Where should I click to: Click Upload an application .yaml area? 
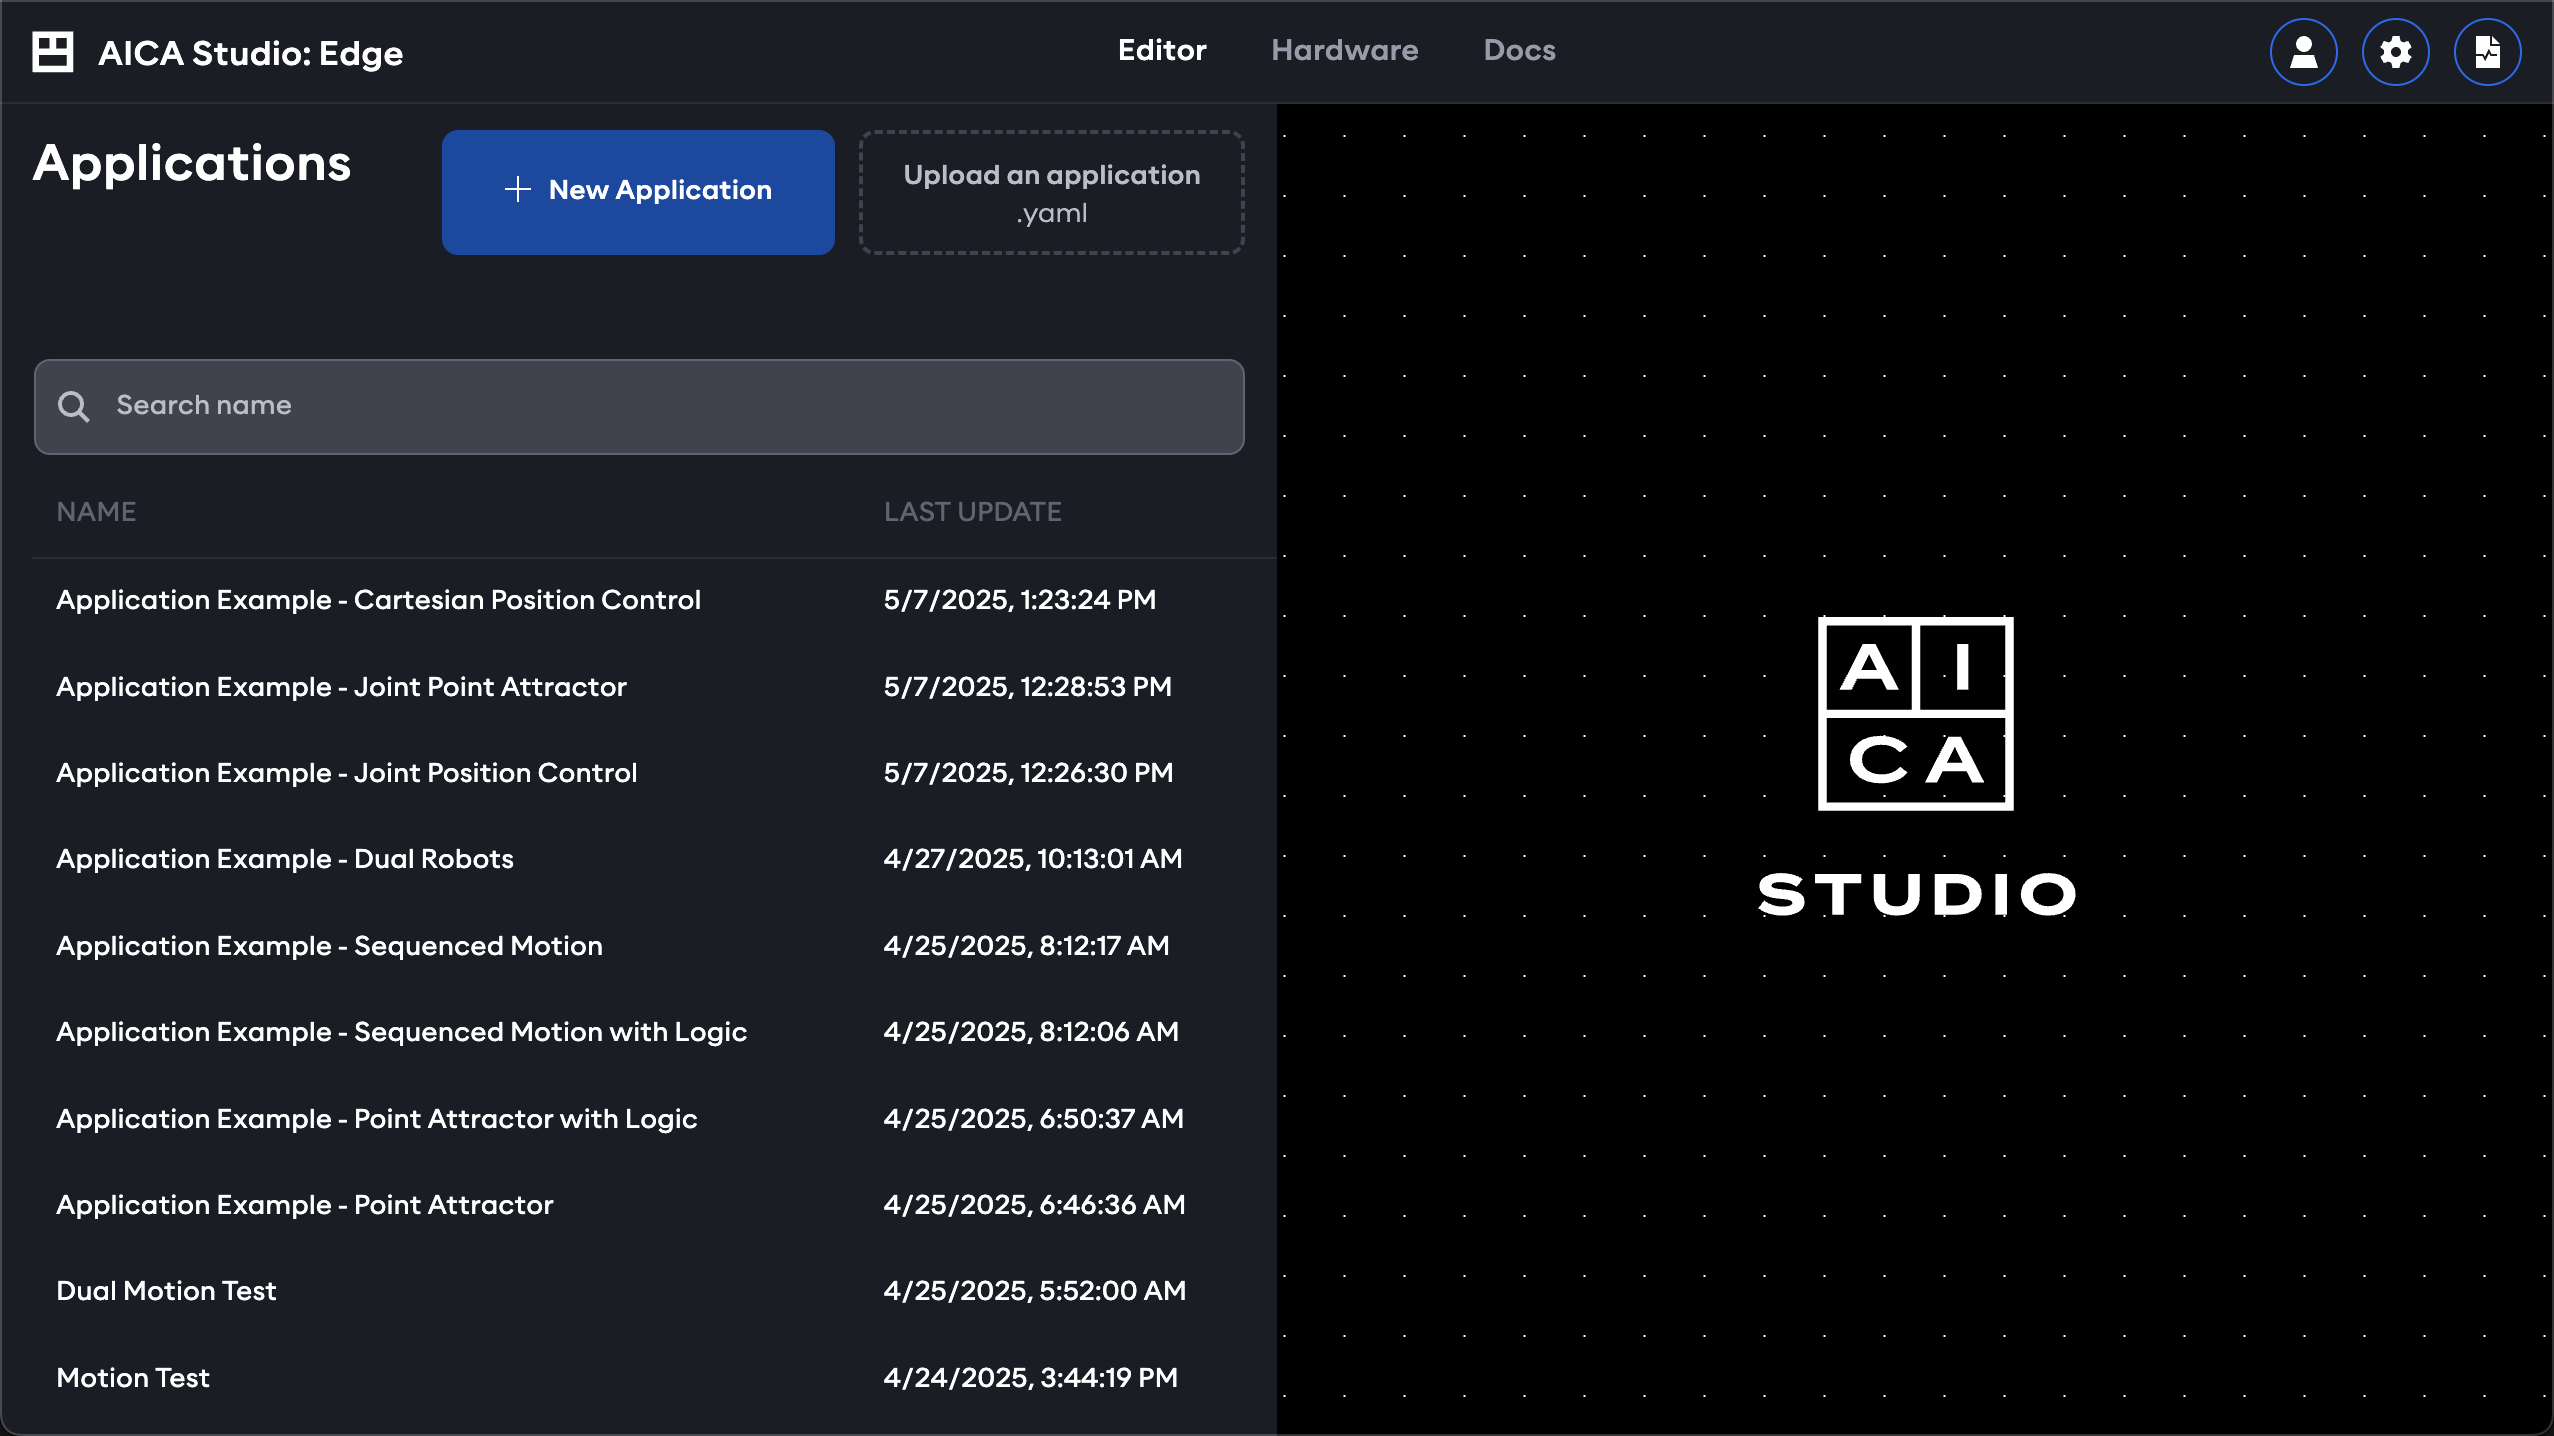click(x=1051, y=192)
